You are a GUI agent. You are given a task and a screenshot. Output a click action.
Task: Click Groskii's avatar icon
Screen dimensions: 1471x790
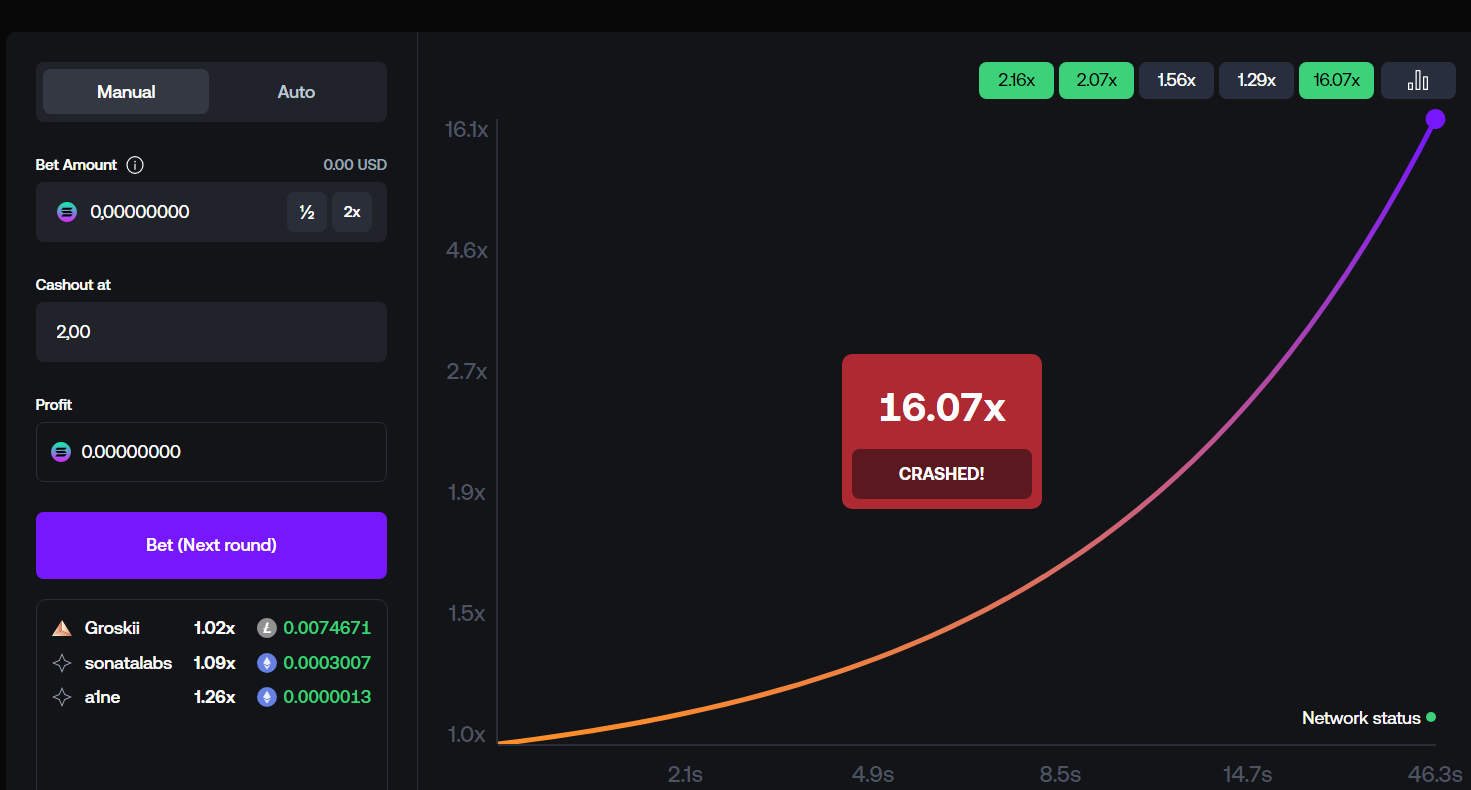[x=62, y=628]
